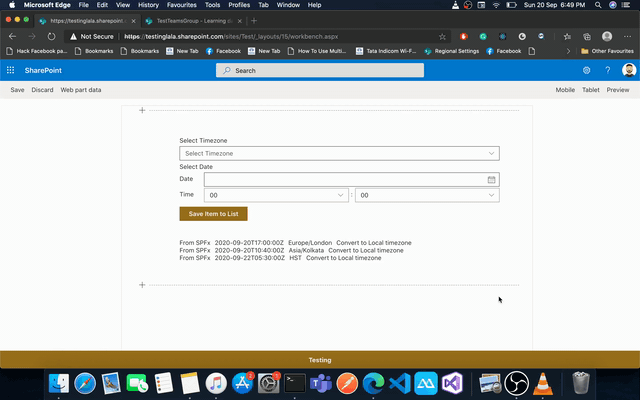Screen dimensions: 640x400
Task: Go back with the browser back arrow
Action: coord(12,36)
